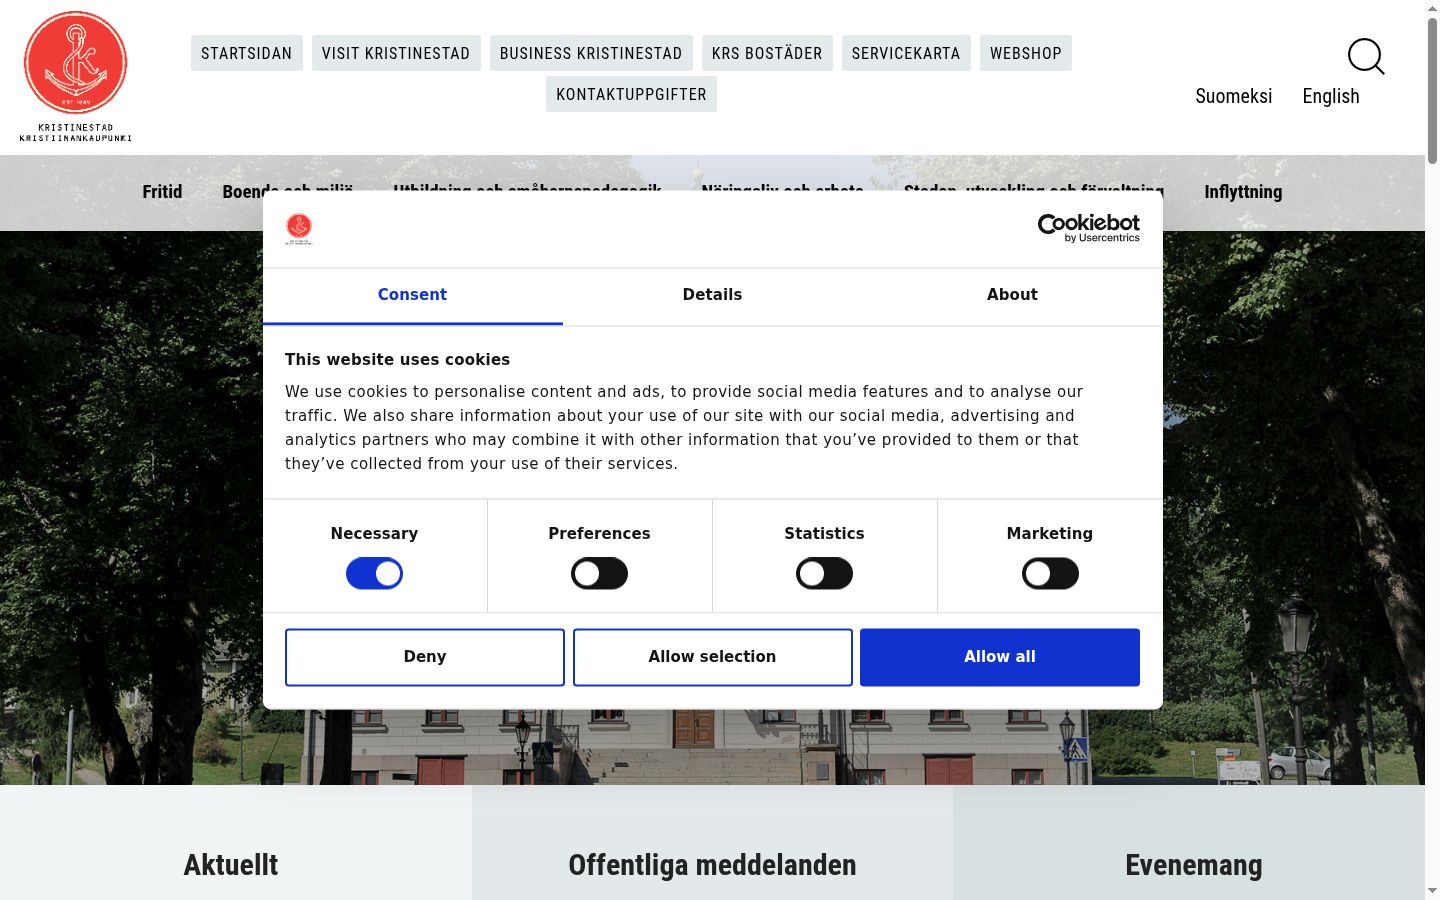Screen dimensions: 1440x900
Task: Enable the Statistics cookies switch
Action: 824,573
